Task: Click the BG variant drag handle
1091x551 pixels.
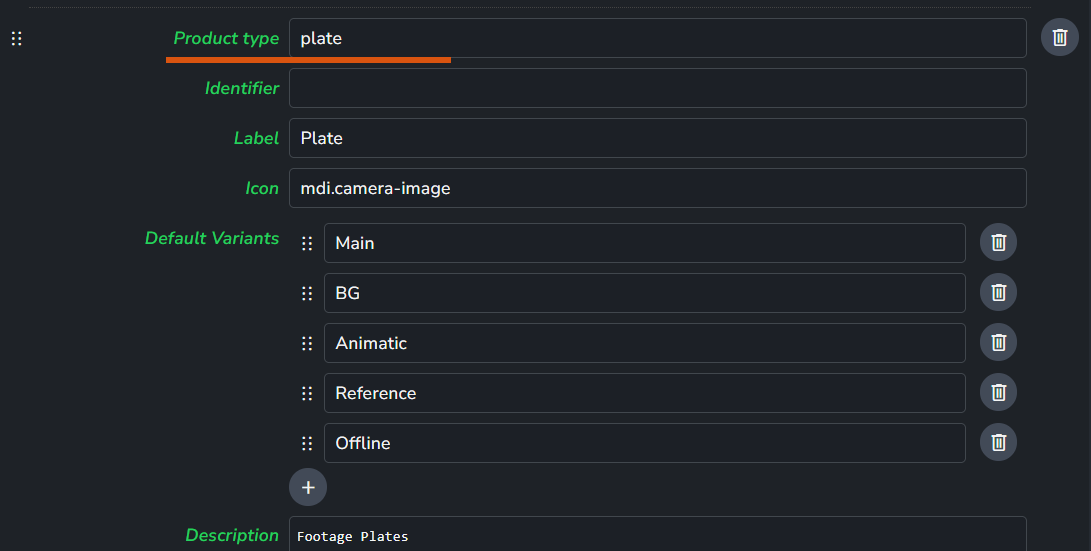Action: pos(307,293)
